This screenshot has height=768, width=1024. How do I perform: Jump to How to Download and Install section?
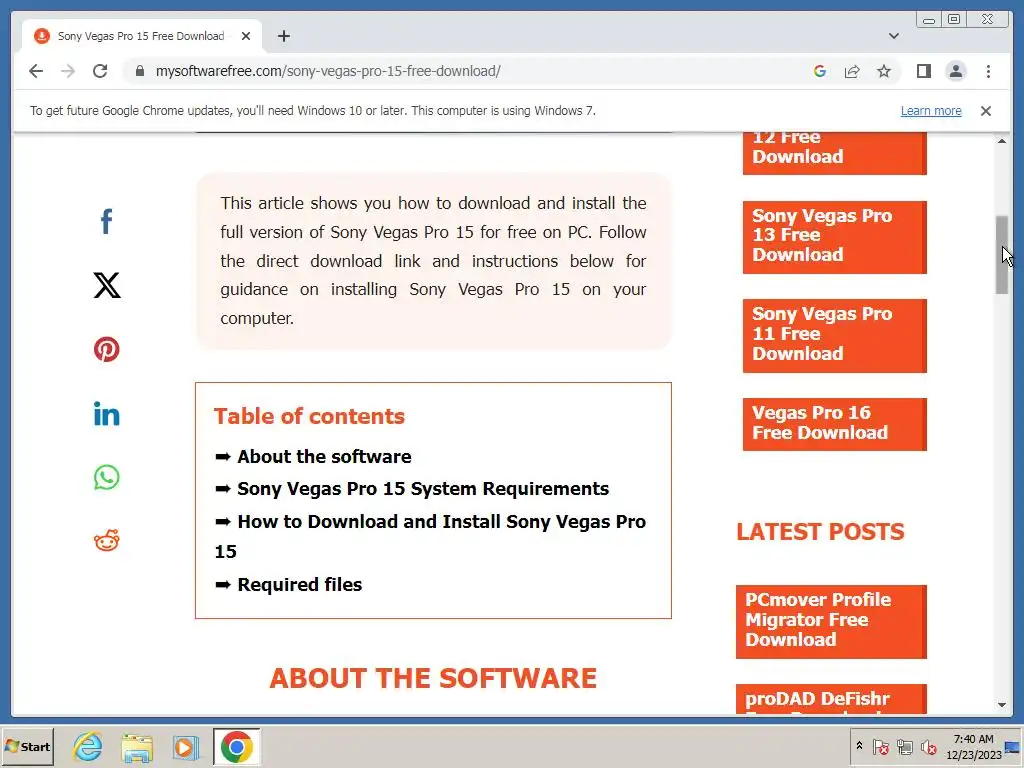pyautogui.click(x=430, y=536)
